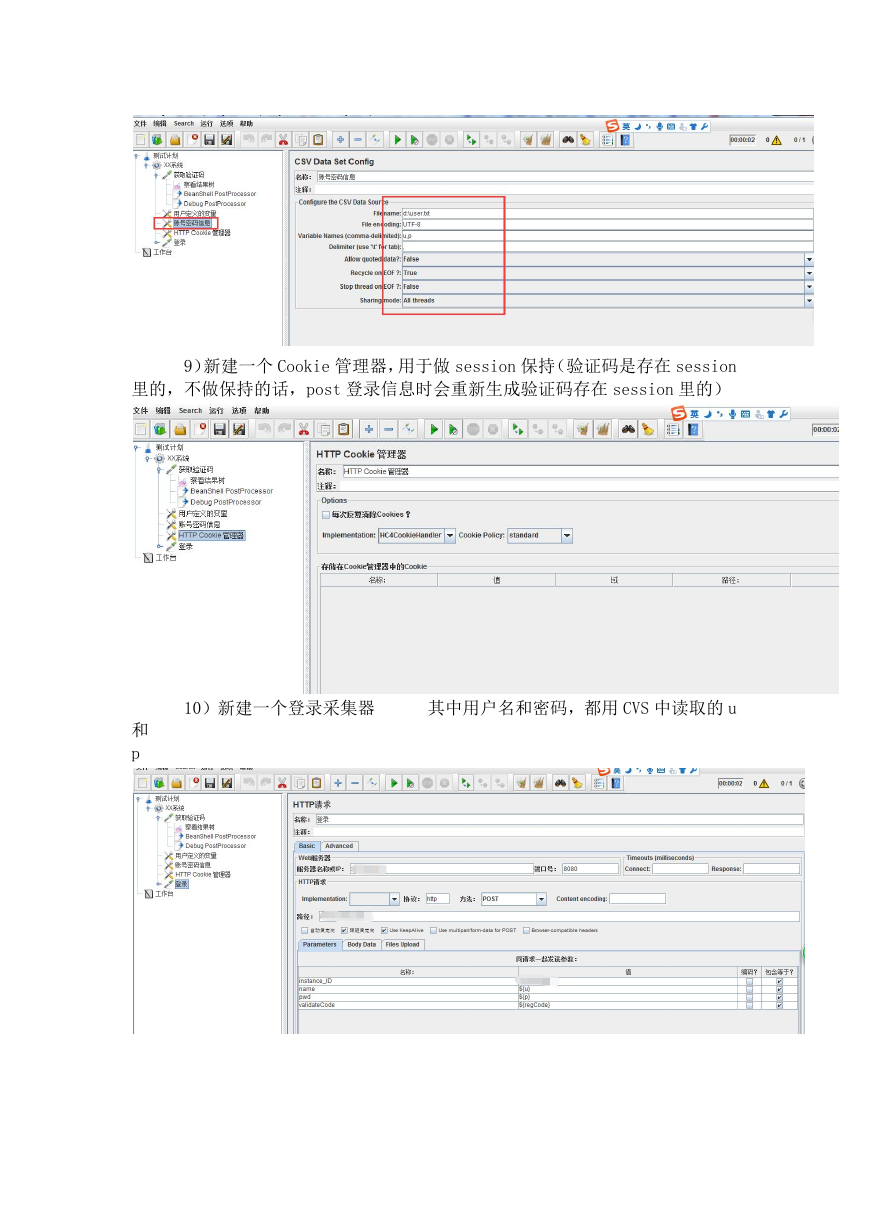
Task: Toggle 编码 checkbox in the instance_ID row
Action: 749,981
